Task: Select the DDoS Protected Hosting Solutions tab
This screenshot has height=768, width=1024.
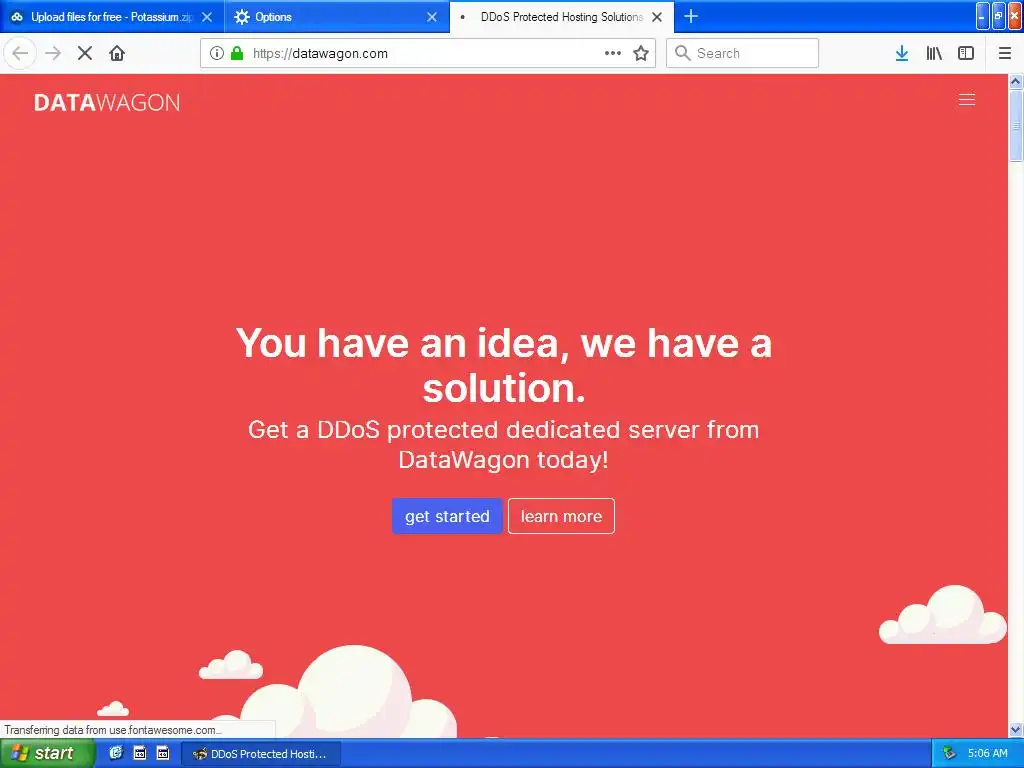Action: (562, 17)
